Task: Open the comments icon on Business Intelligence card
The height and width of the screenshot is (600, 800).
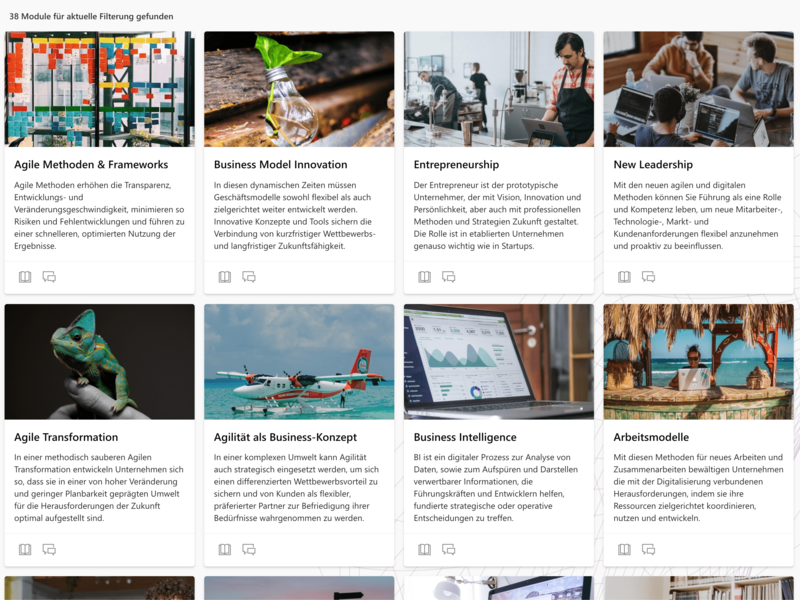Action: point(448,549)
